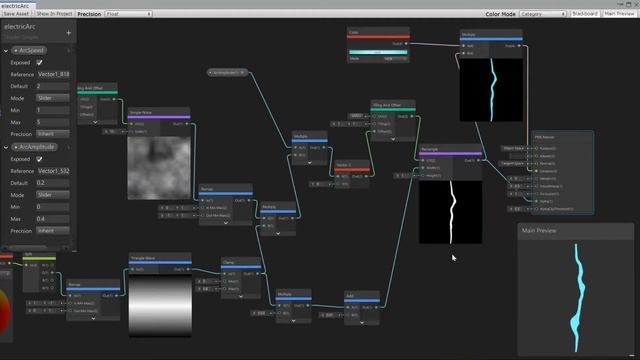Image resolution: width=640 pixels, height=360 pixels.
Task: Click the ArcAmplitude Max field 0.4
Action: click(x=53, y=219)
